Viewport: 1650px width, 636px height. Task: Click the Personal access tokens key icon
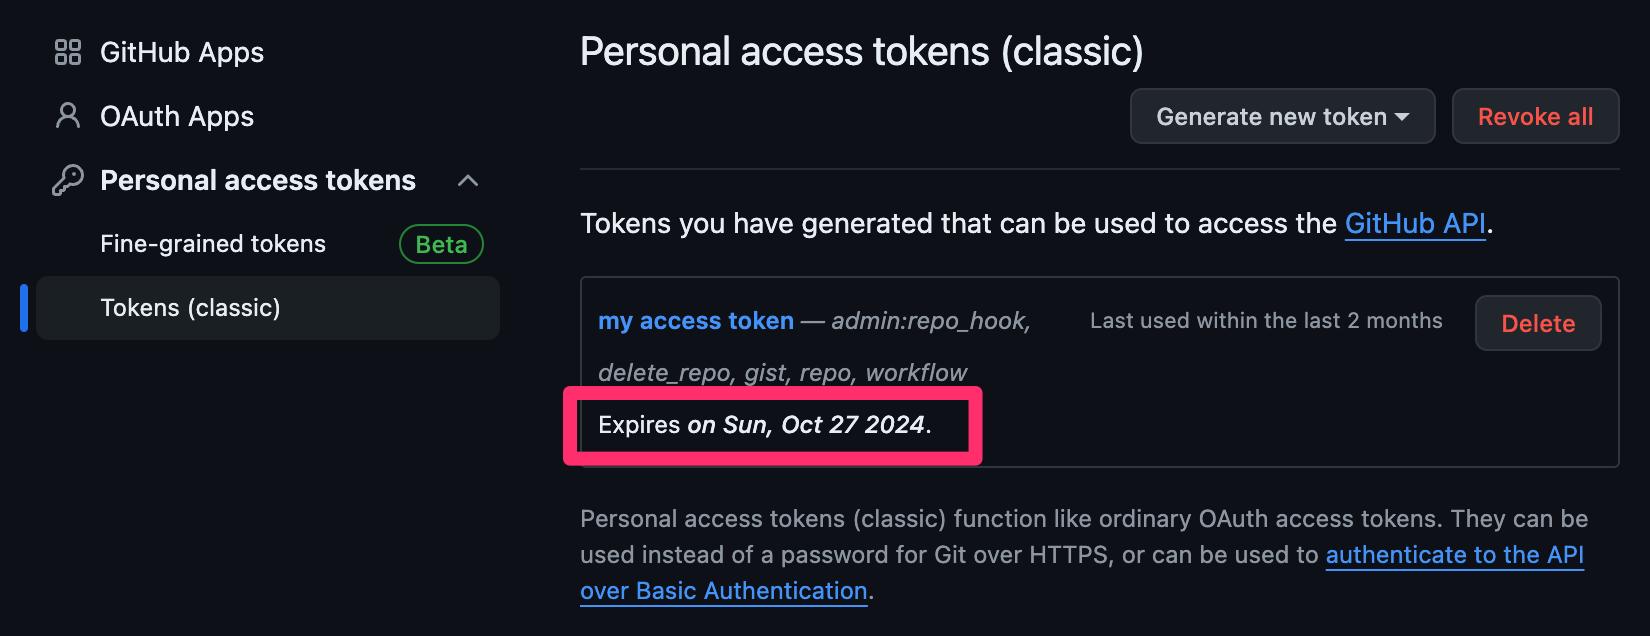coord(67,180)
